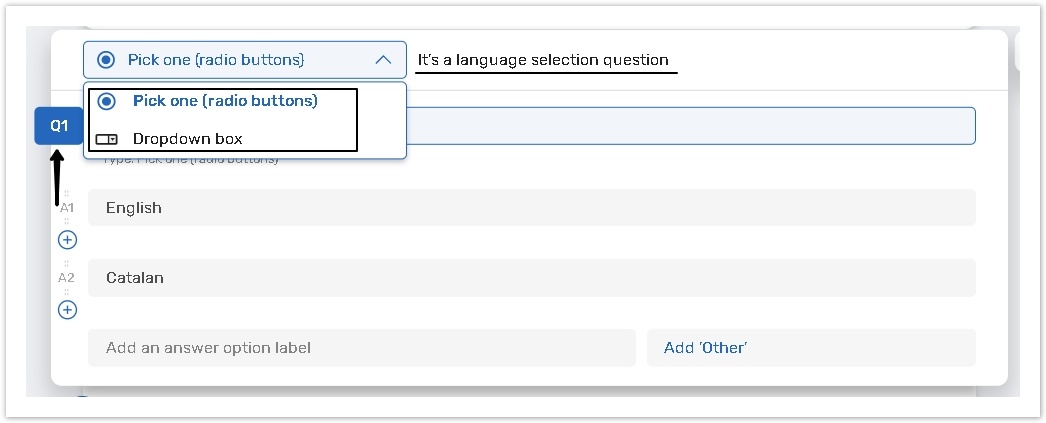Collapse the question type dropdown with the chevron

[383, 60]
